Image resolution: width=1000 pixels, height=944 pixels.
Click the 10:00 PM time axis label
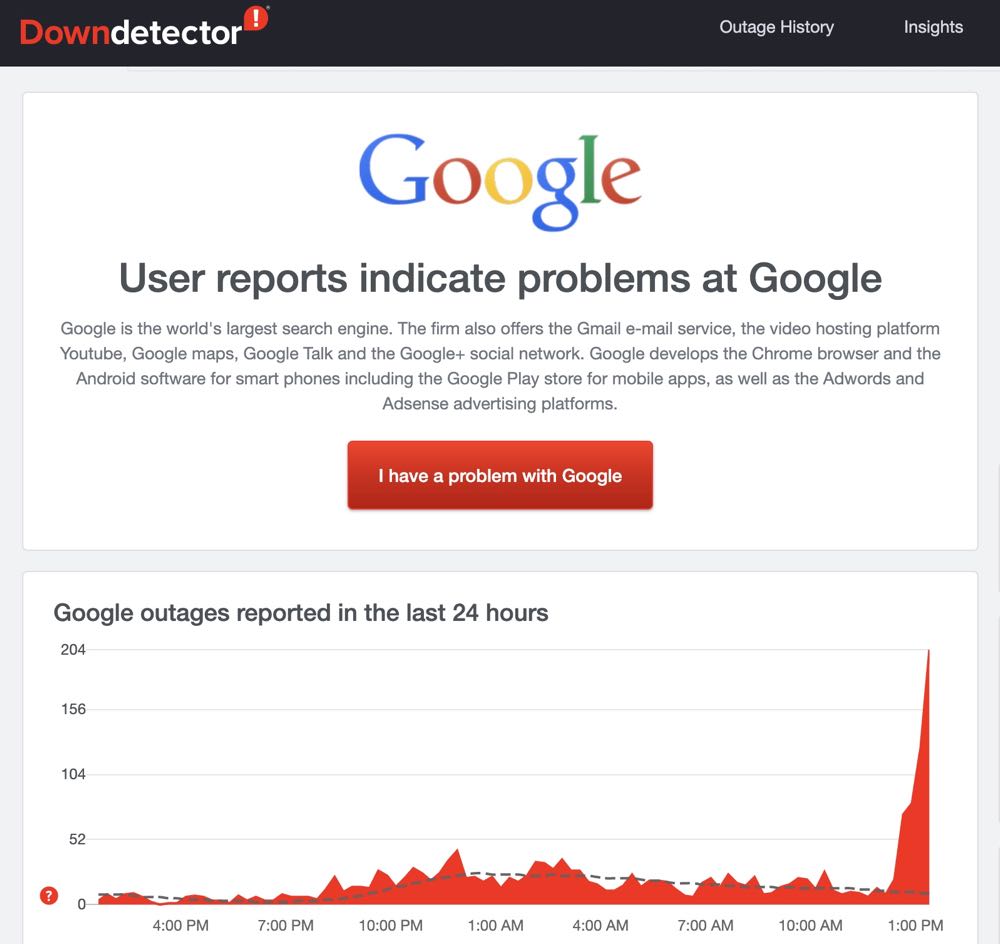[x=390, y=925]
